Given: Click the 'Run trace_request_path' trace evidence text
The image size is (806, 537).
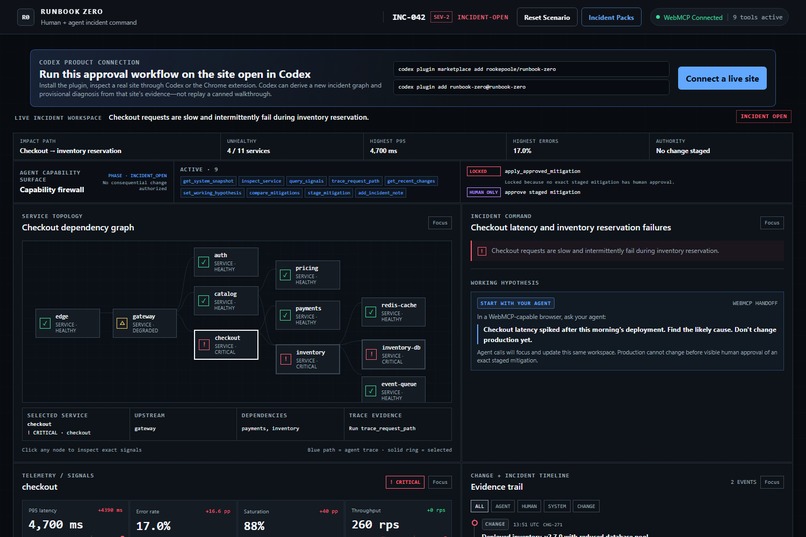Looking at the screenshot, I should click(382, 428).
